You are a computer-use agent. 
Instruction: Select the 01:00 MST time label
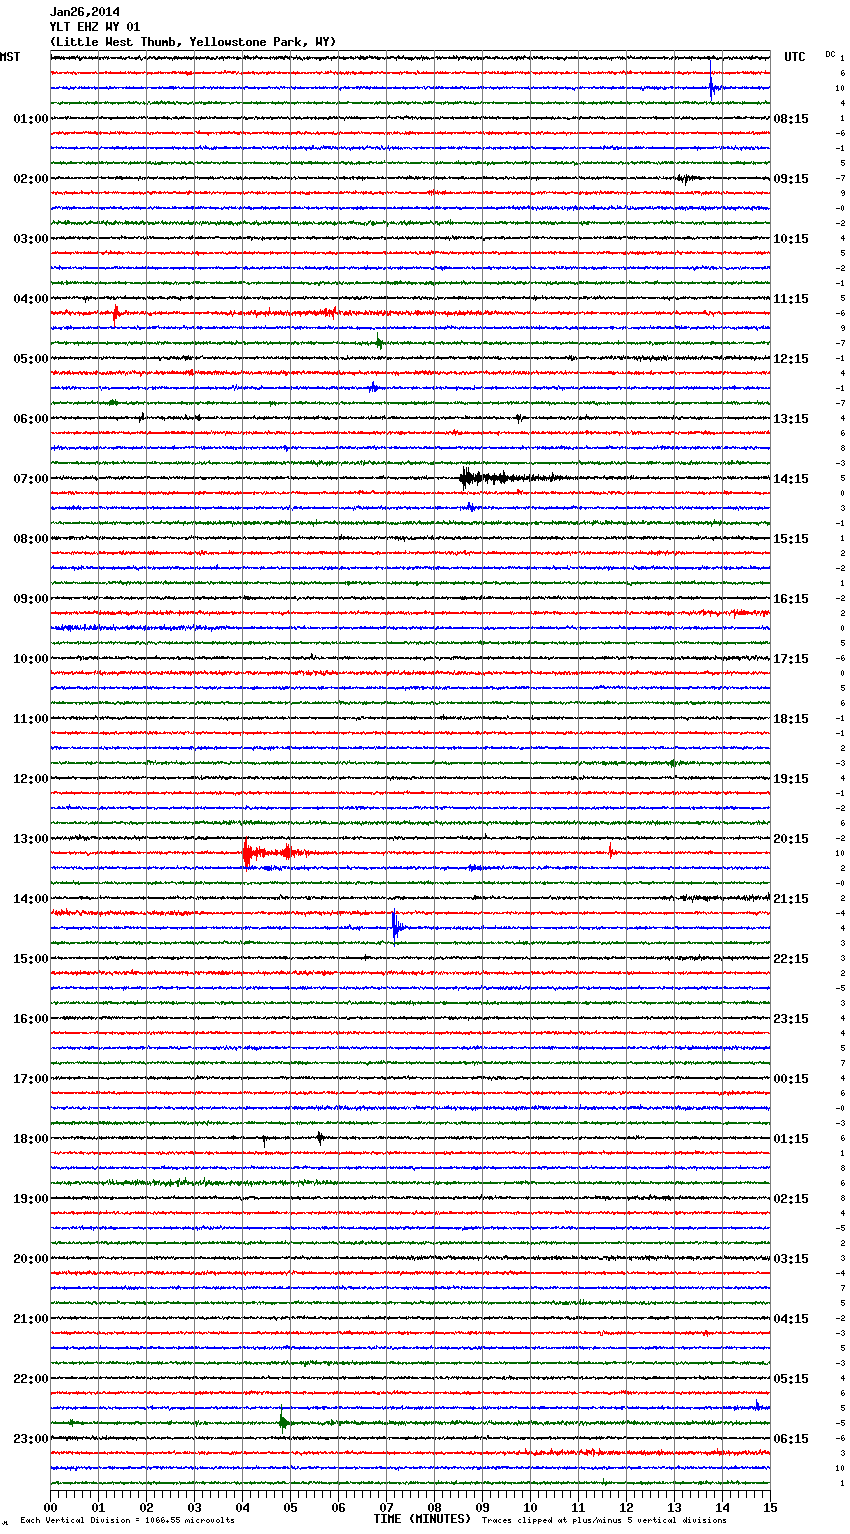coord(30,119)
